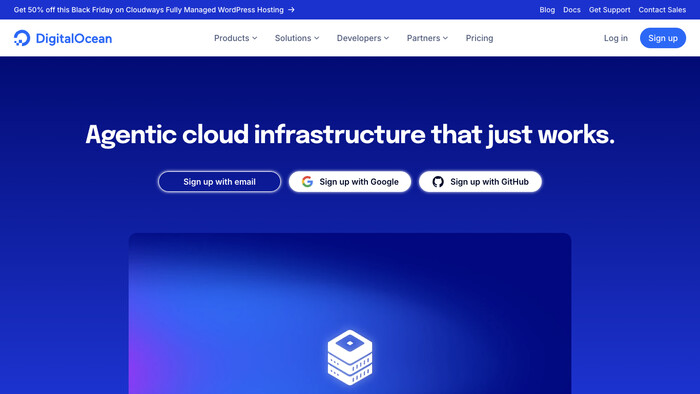Go to the Pricing page
This screenshot has width=700, height=394.
click(479, 38)
